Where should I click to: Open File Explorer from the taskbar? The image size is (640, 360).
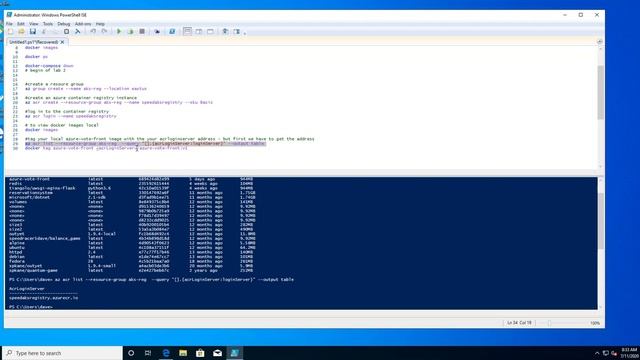click(183, 353)
